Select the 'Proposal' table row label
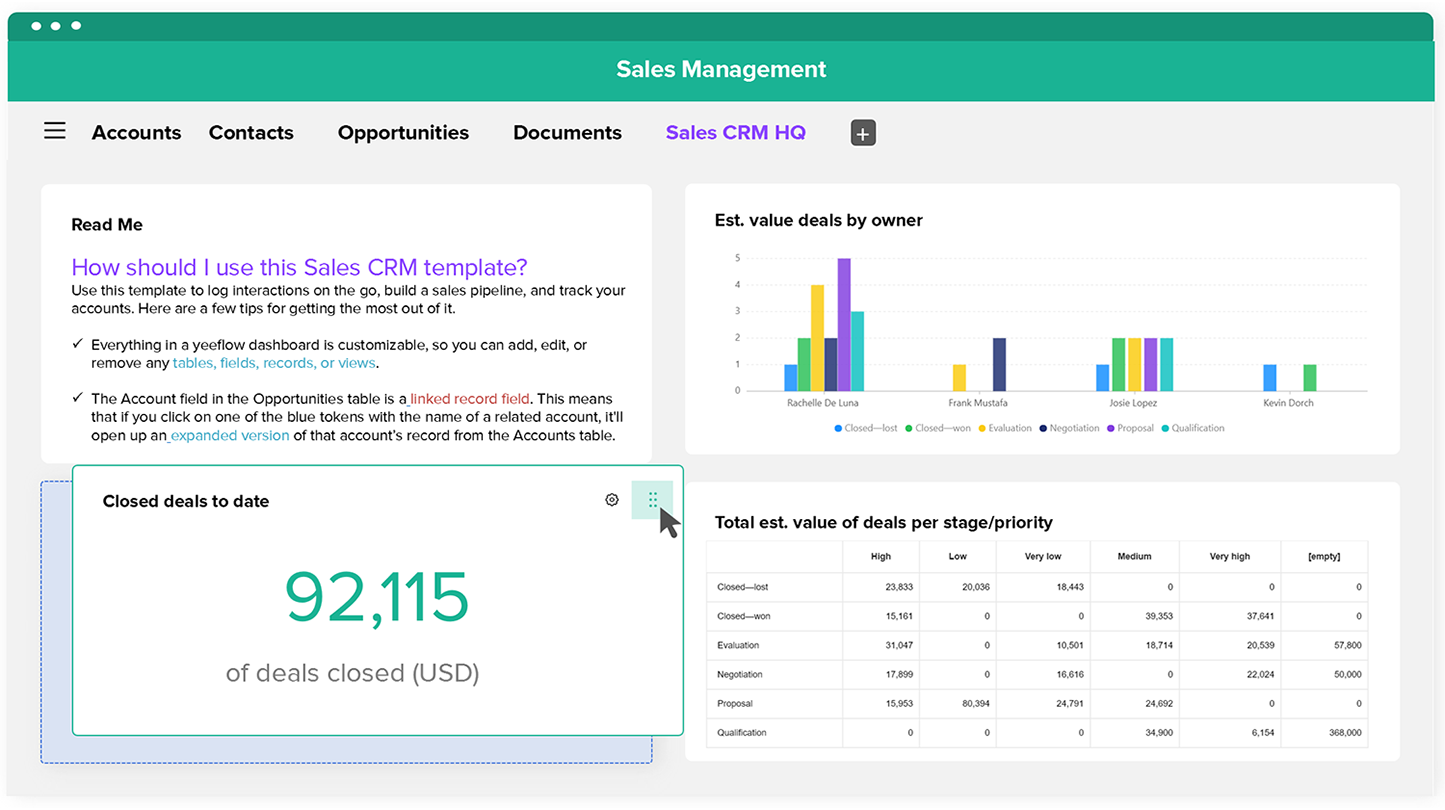 [x=735, y=703]
